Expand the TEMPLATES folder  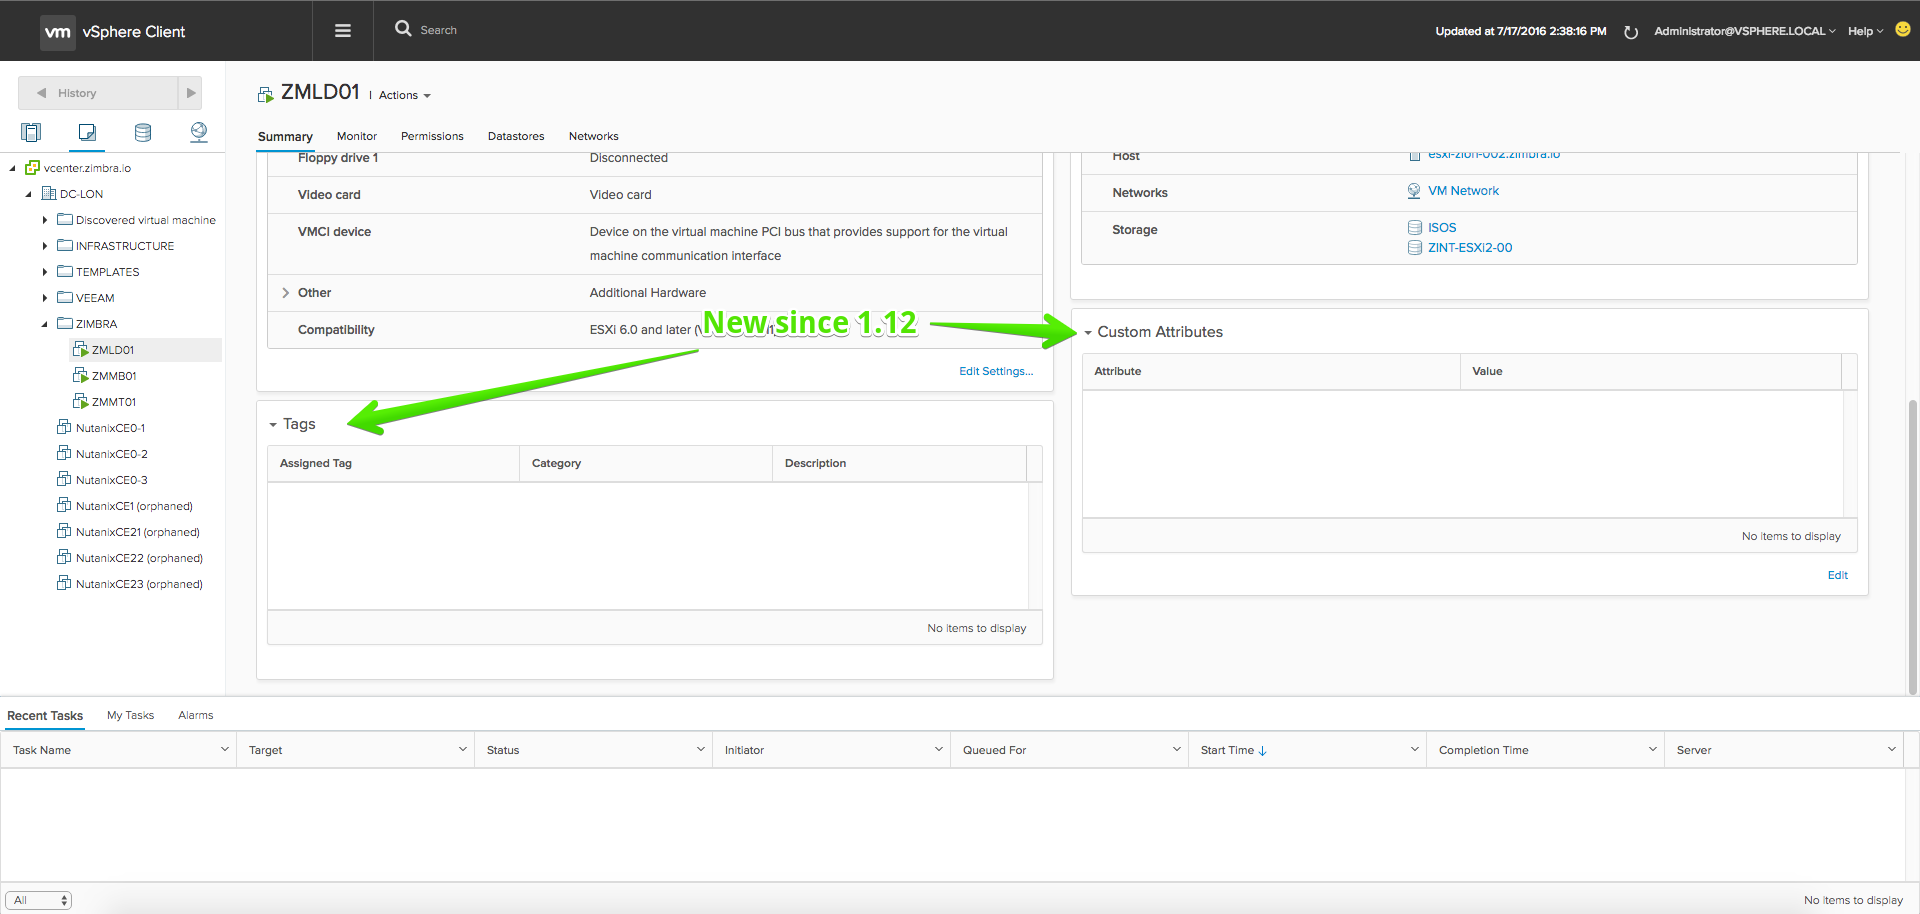[44, 272]
